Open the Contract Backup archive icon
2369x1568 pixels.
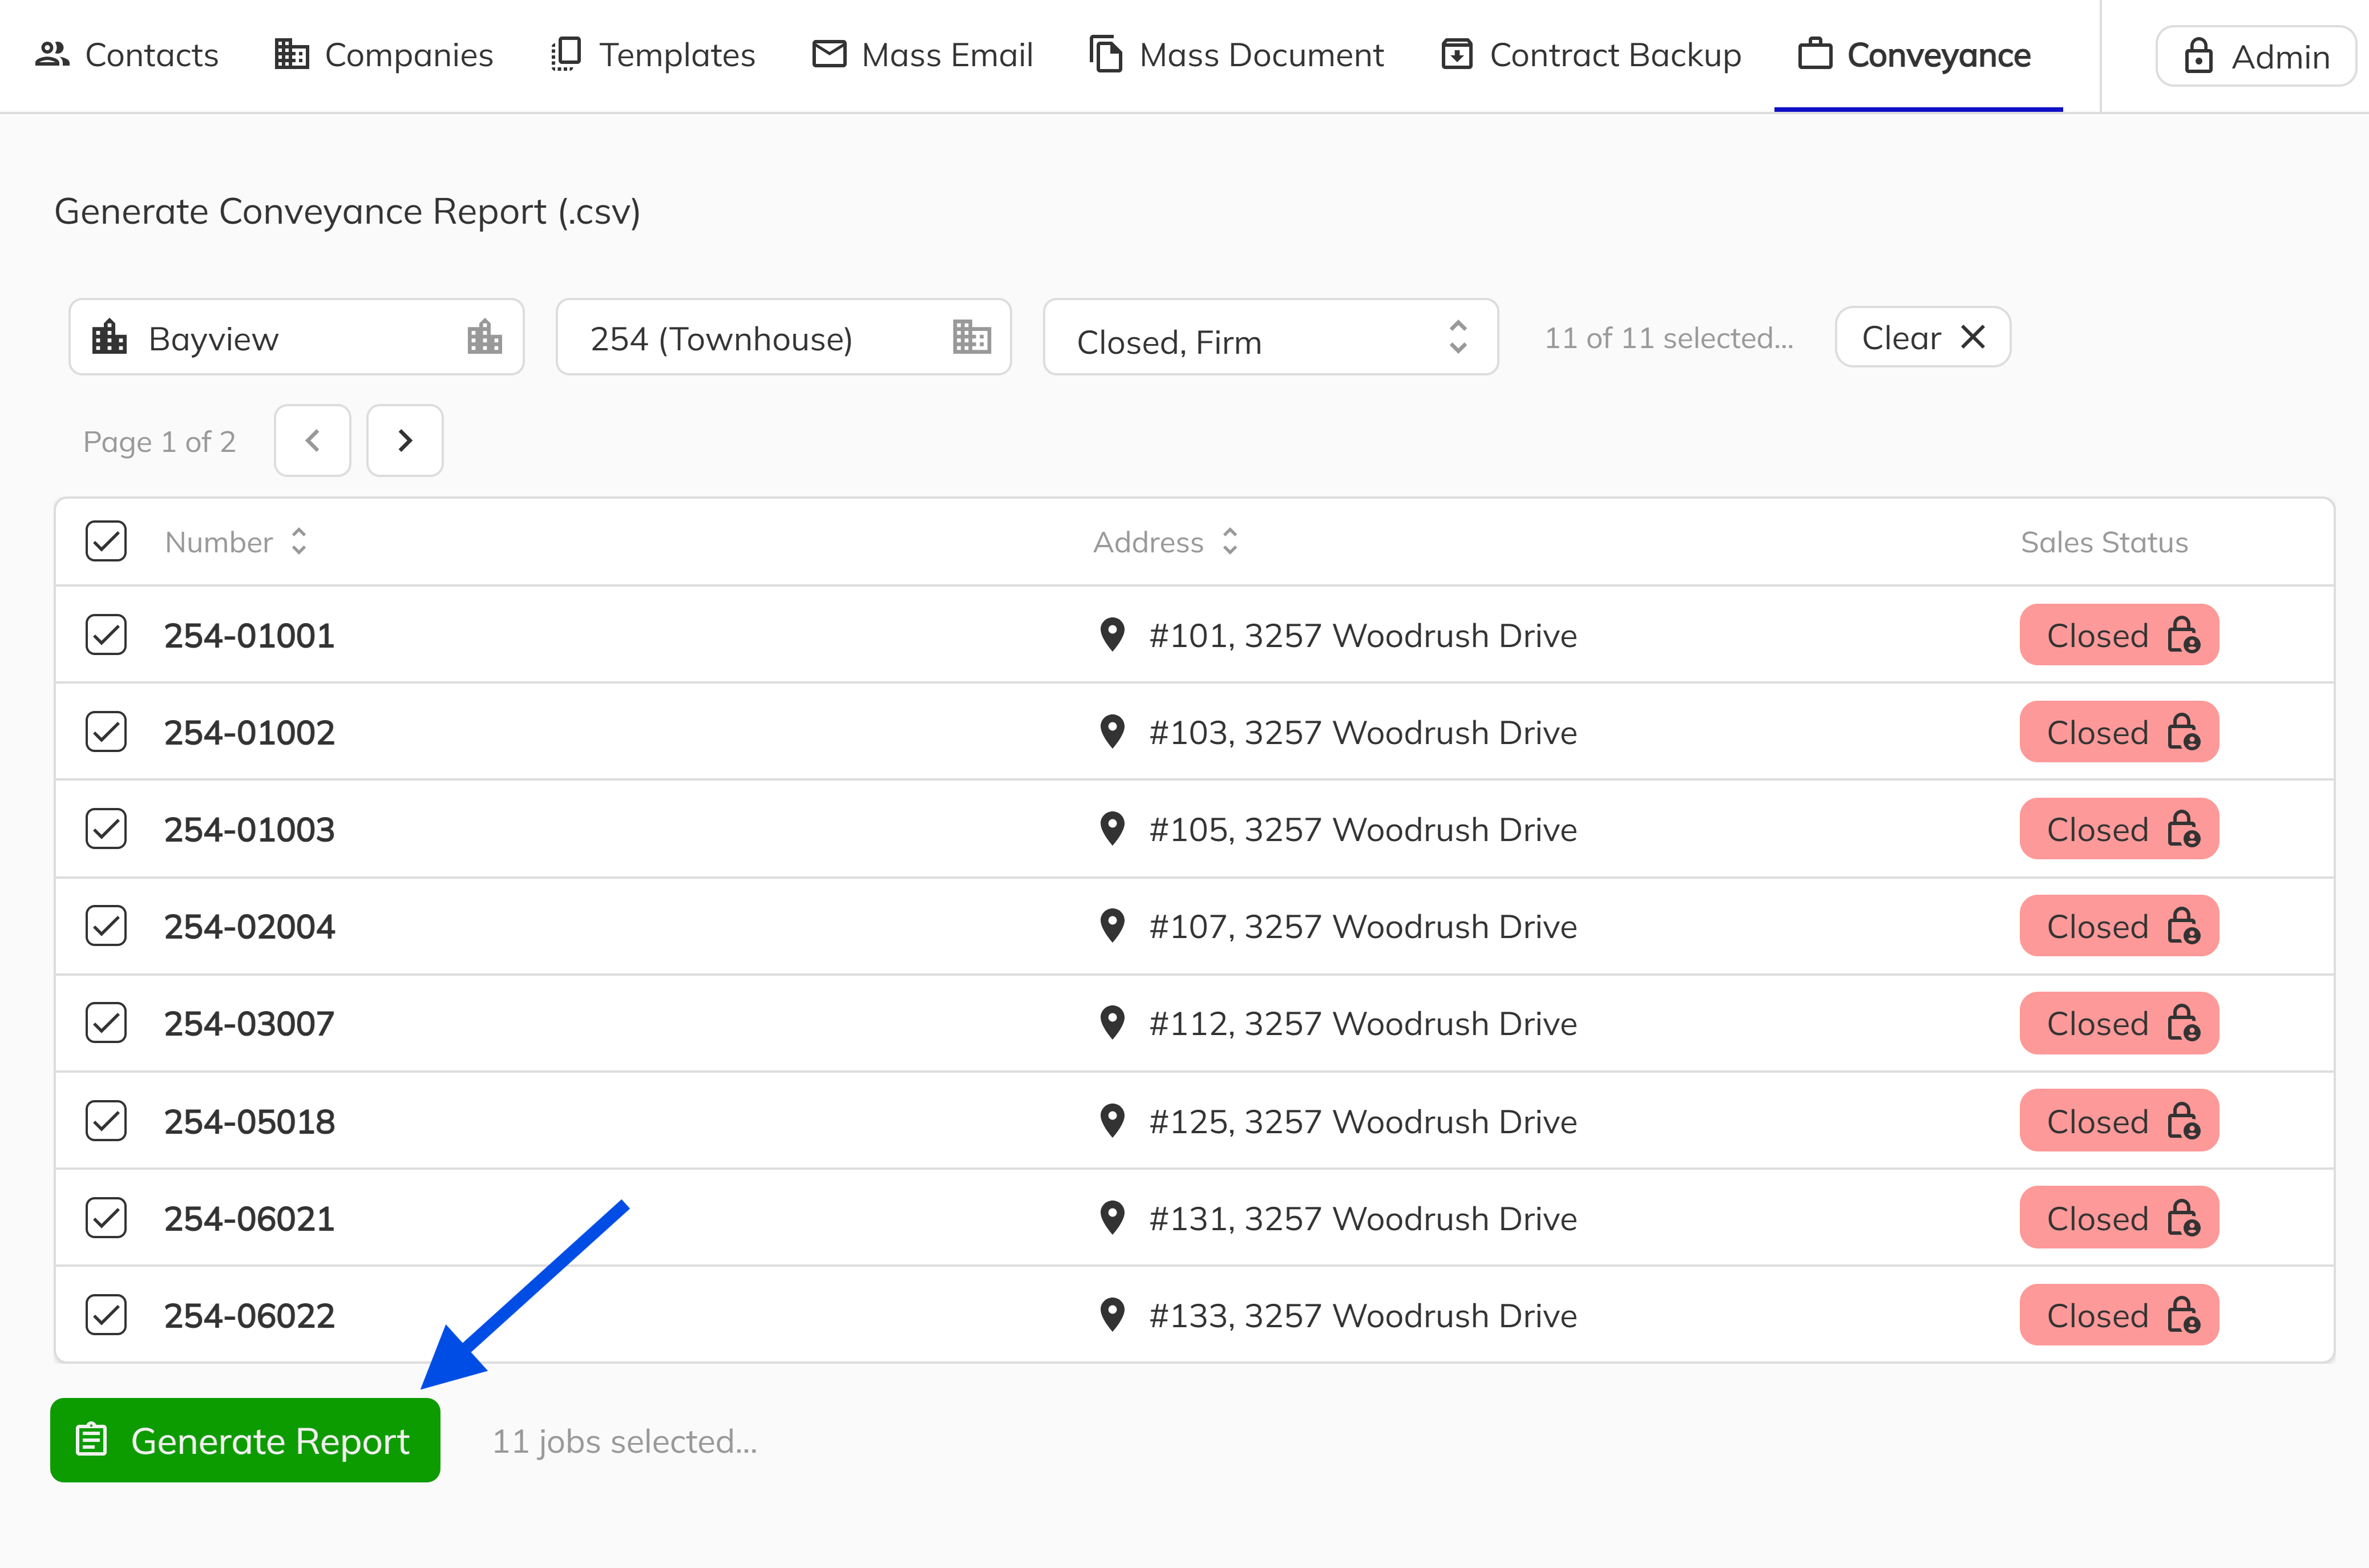[x=1457, y=54]
